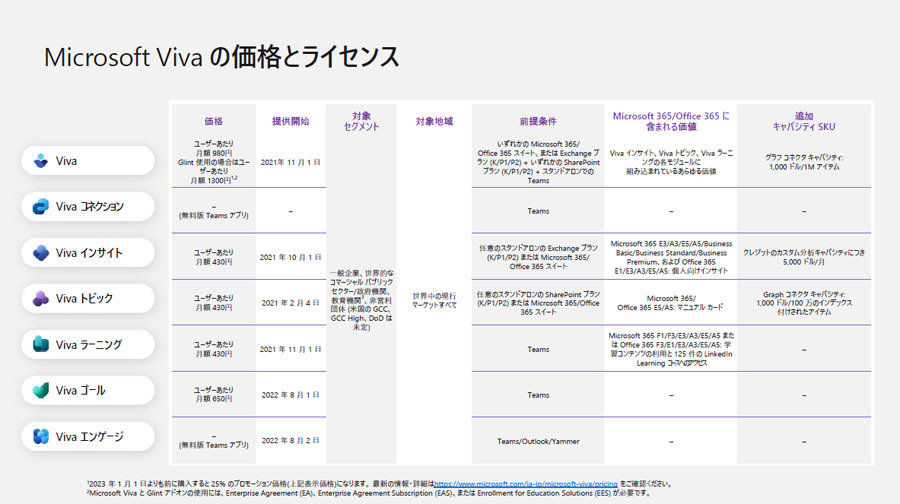Click the 無料版 Teams アプリ cell in コネクション row
The height and width of the screenshot is (504, 900).
pos(214,211)
